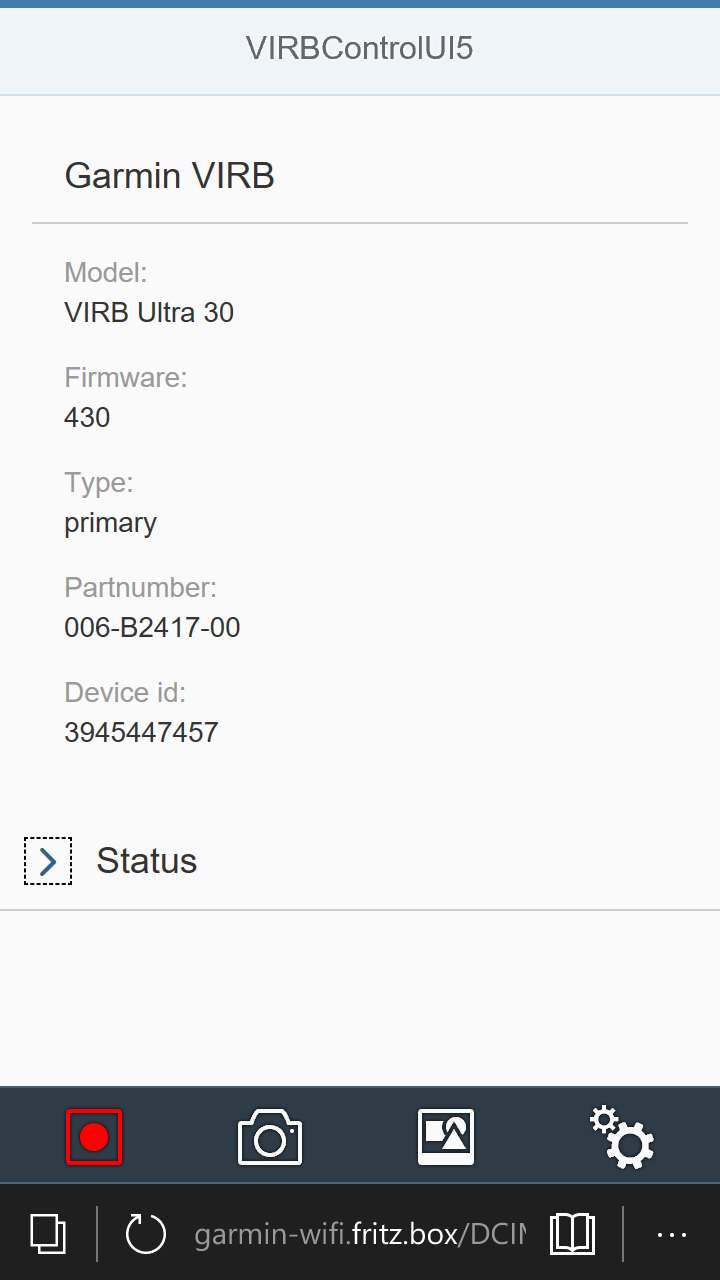Click the Status panel header text
This screenshot has width=720, height=1280.
147,861
